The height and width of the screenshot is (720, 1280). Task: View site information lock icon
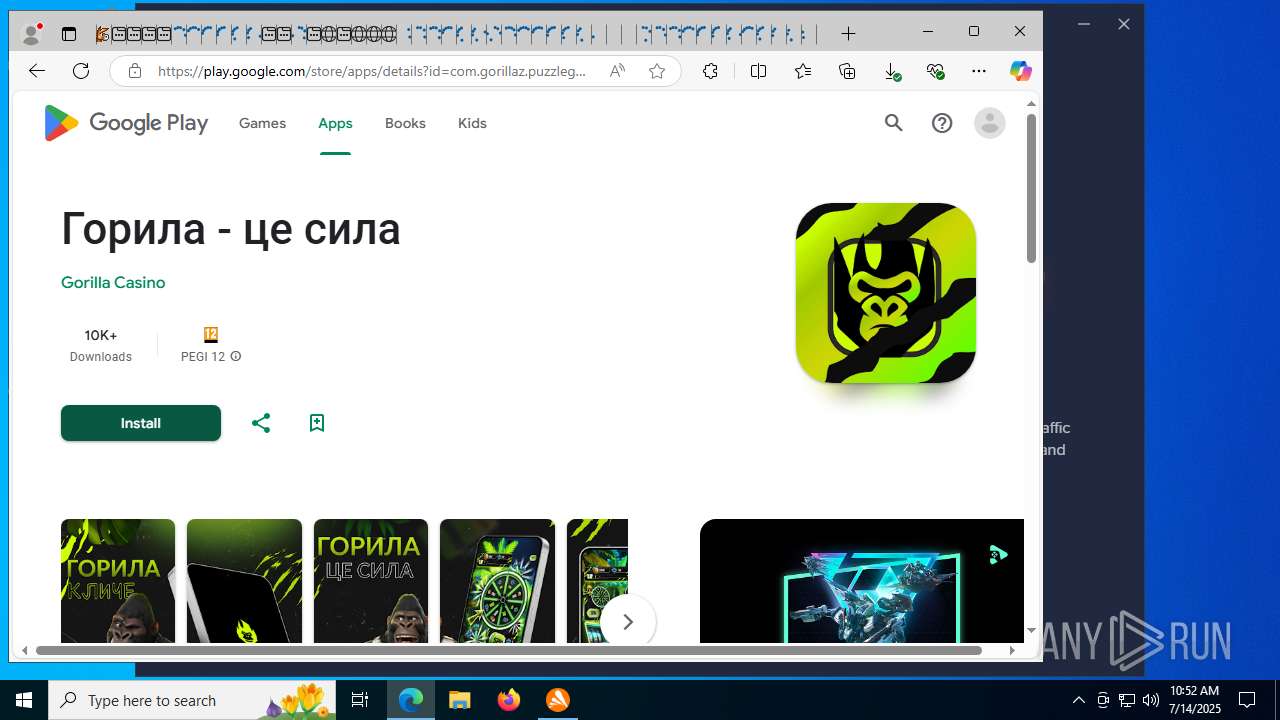tap(134, 71)
